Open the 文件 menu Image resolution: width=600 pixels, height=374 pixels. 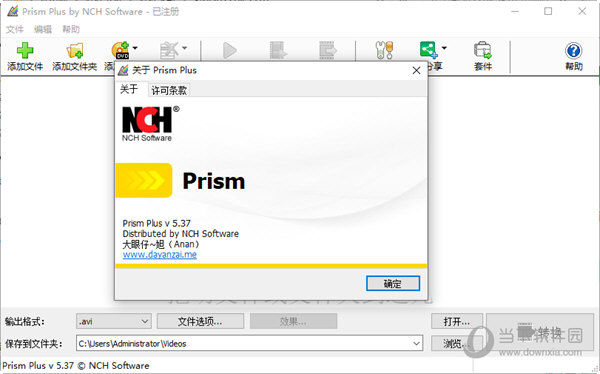tap(15, 29)
